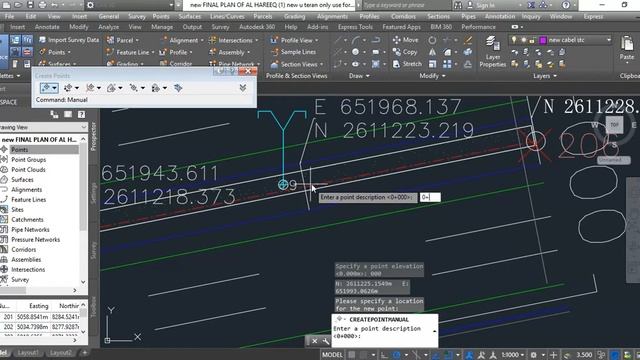Click the Prospector vertical tab

(93, 136)
